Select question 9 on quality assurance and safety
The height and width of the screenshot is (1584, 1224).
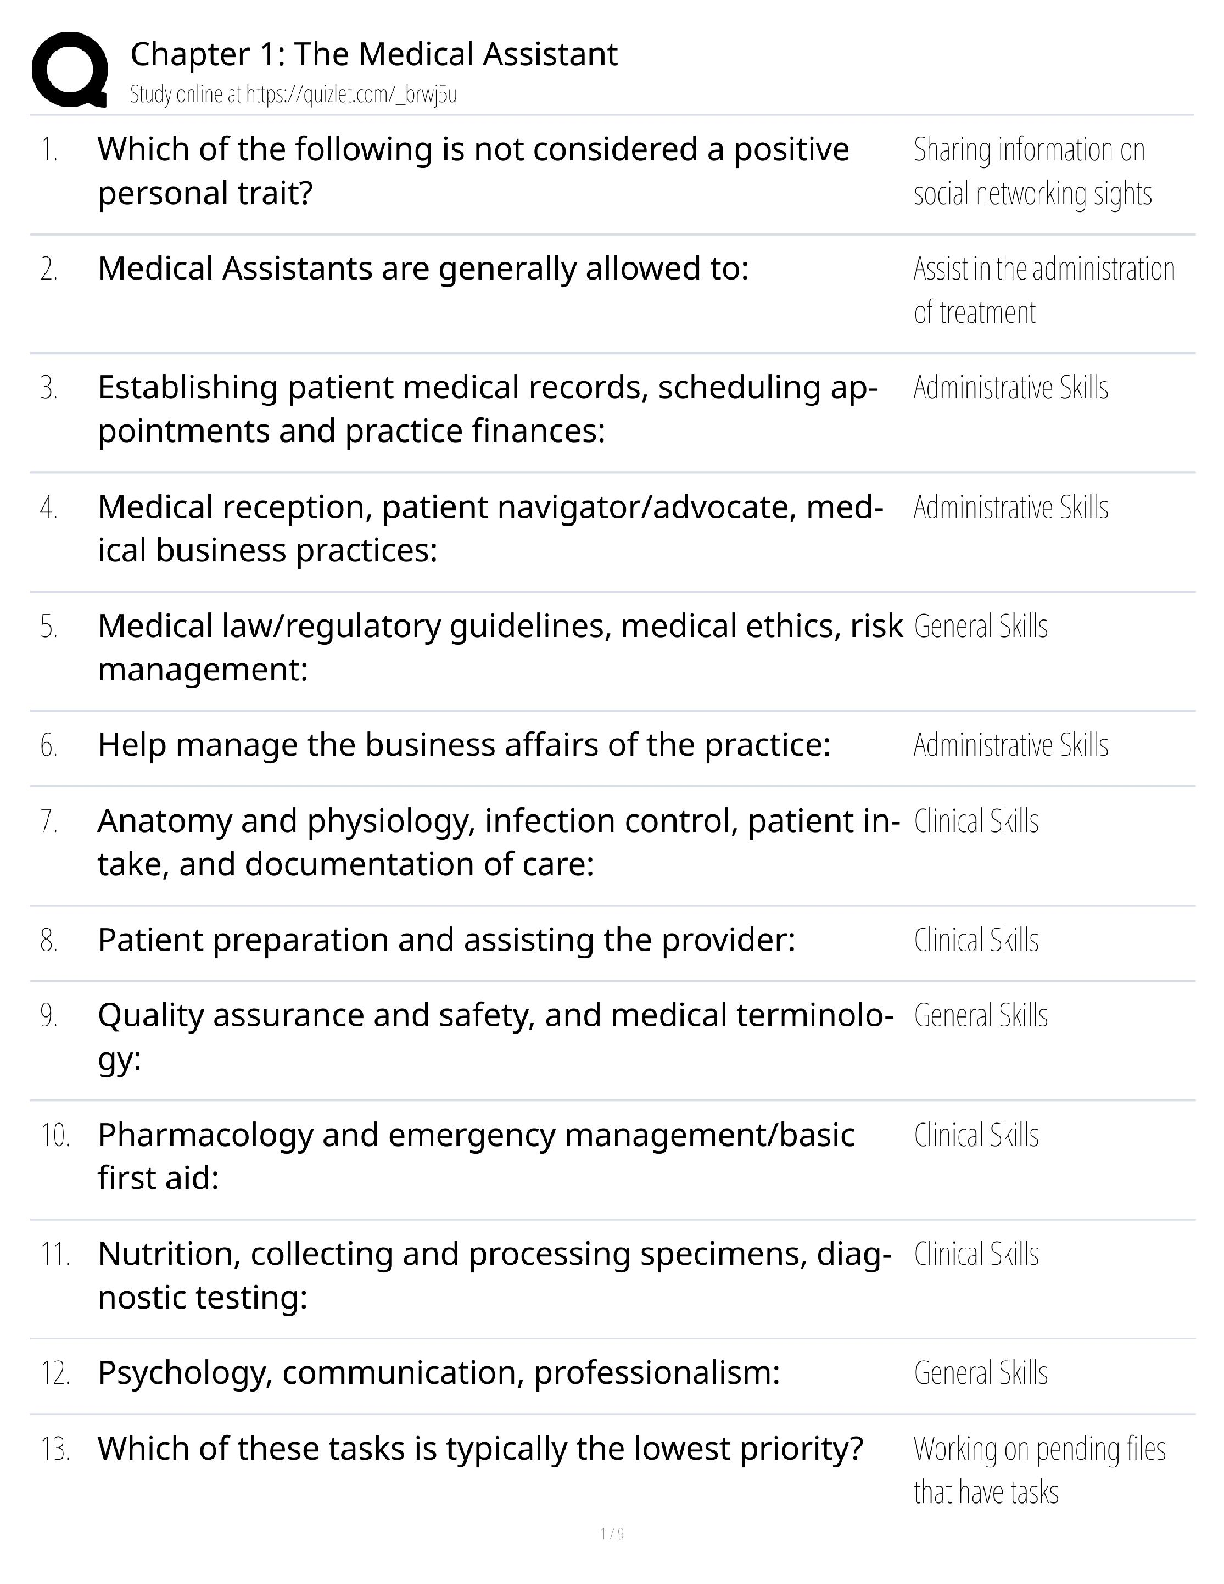pos(495,1036)
